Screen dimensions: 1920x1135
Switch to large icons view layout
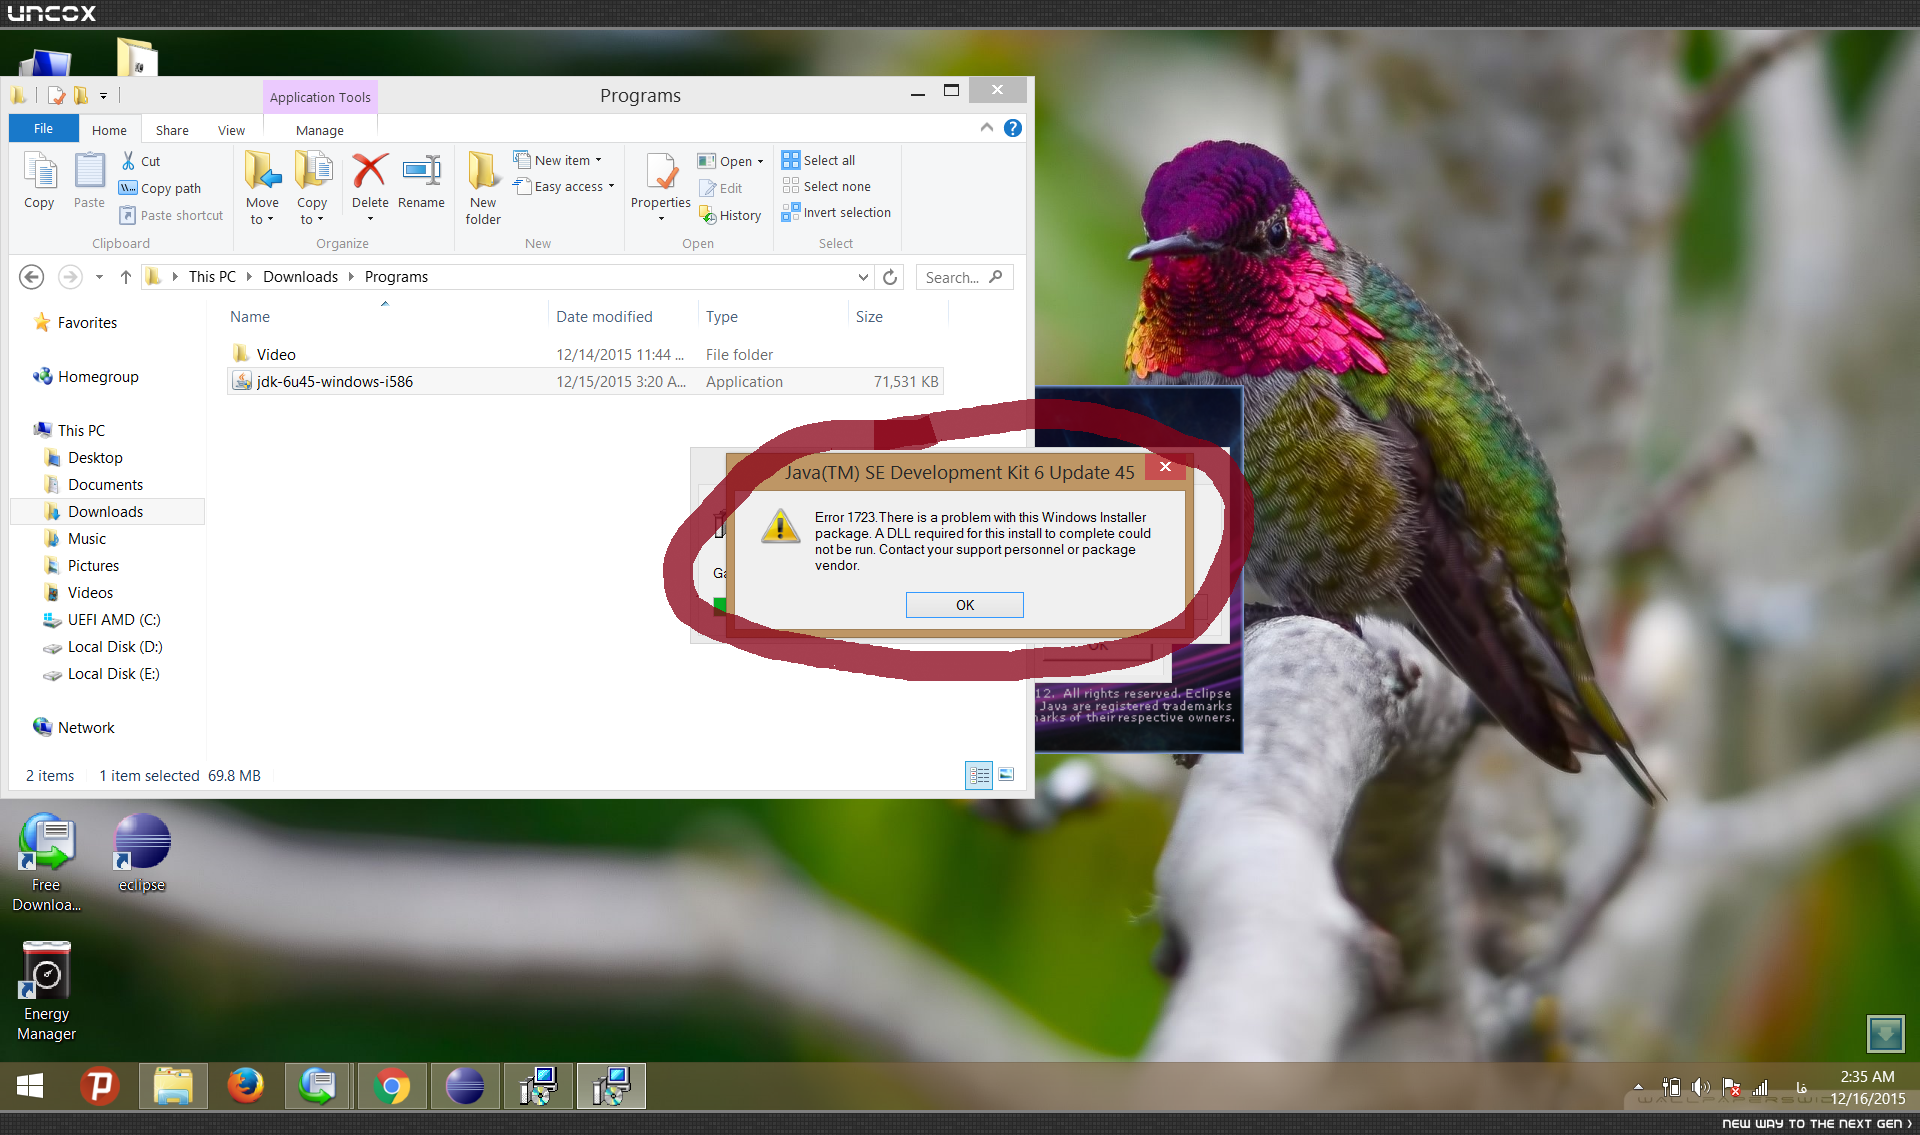click(1006, 775)
